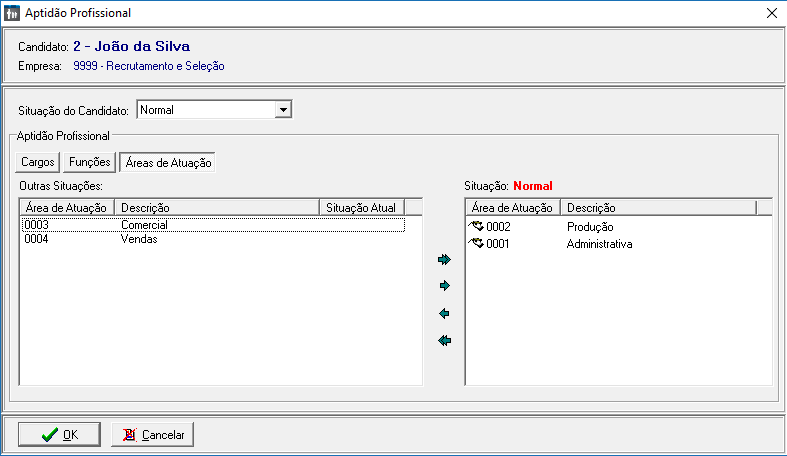787x456 pixels.
Task: Click the left list Descrição column header
Action: click(x=216, y=207)
